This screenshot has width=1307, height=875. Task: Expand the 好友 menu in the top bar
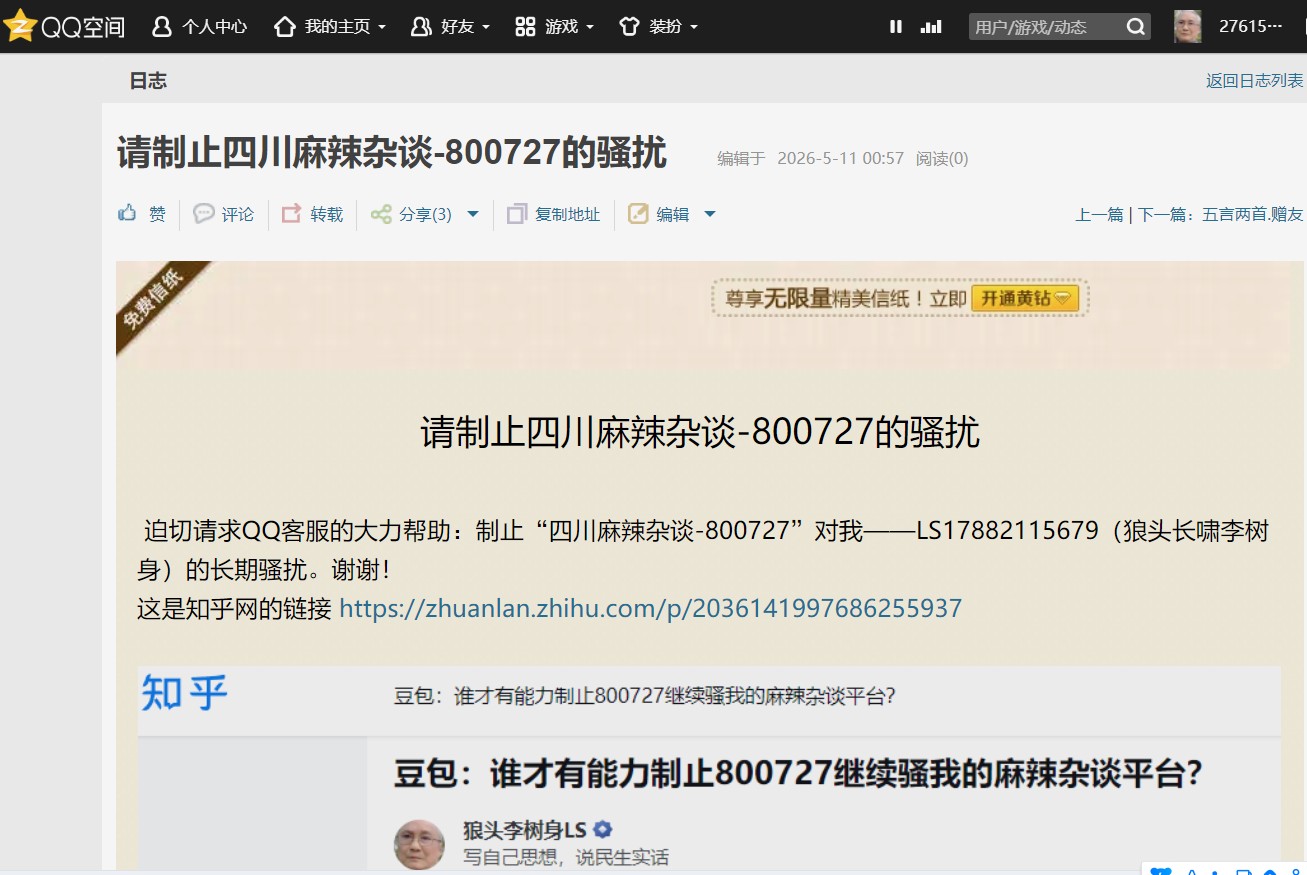pos(450,27)
